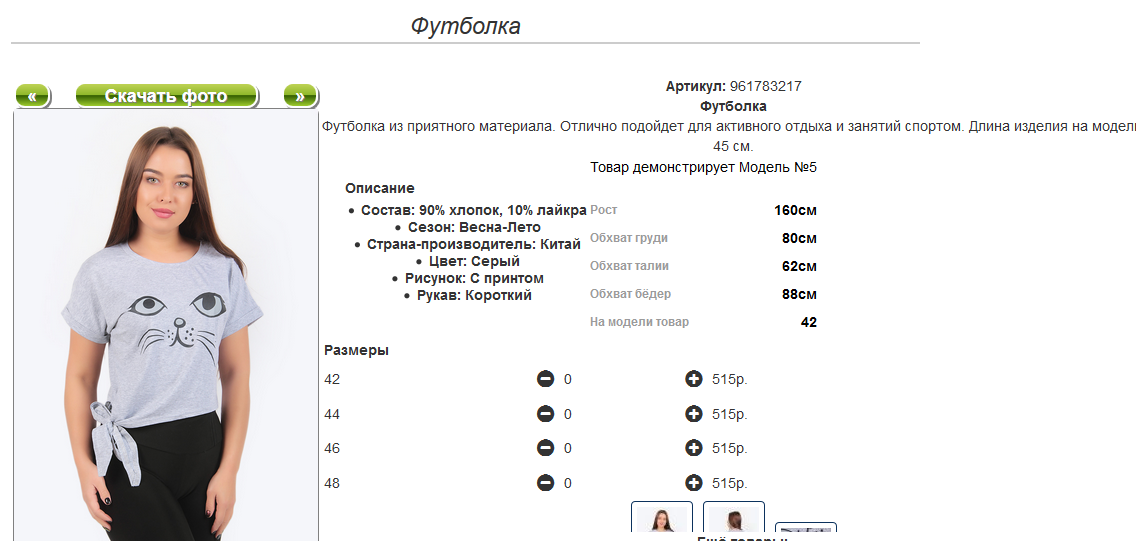Click the size 44 row label

(x=332, y=414)
